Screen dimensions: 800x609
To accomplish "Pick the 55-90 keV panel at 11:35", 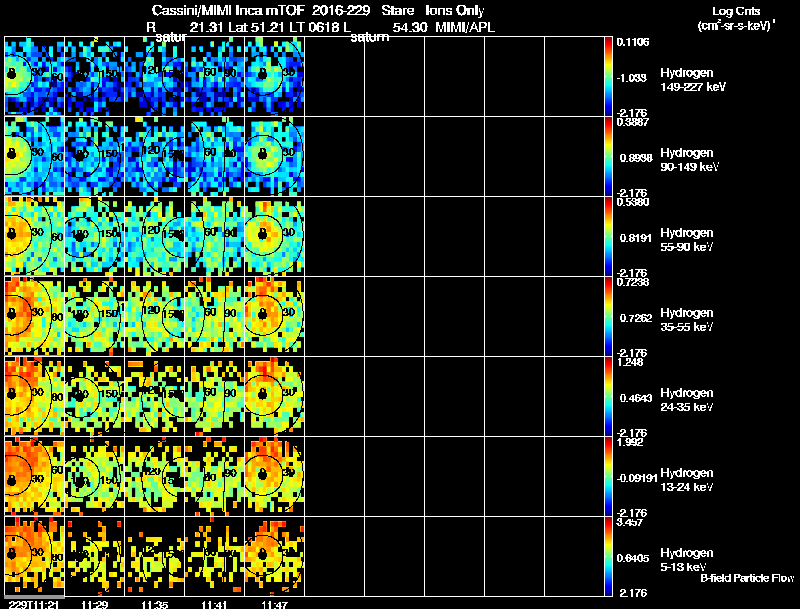I will (155, 236).
